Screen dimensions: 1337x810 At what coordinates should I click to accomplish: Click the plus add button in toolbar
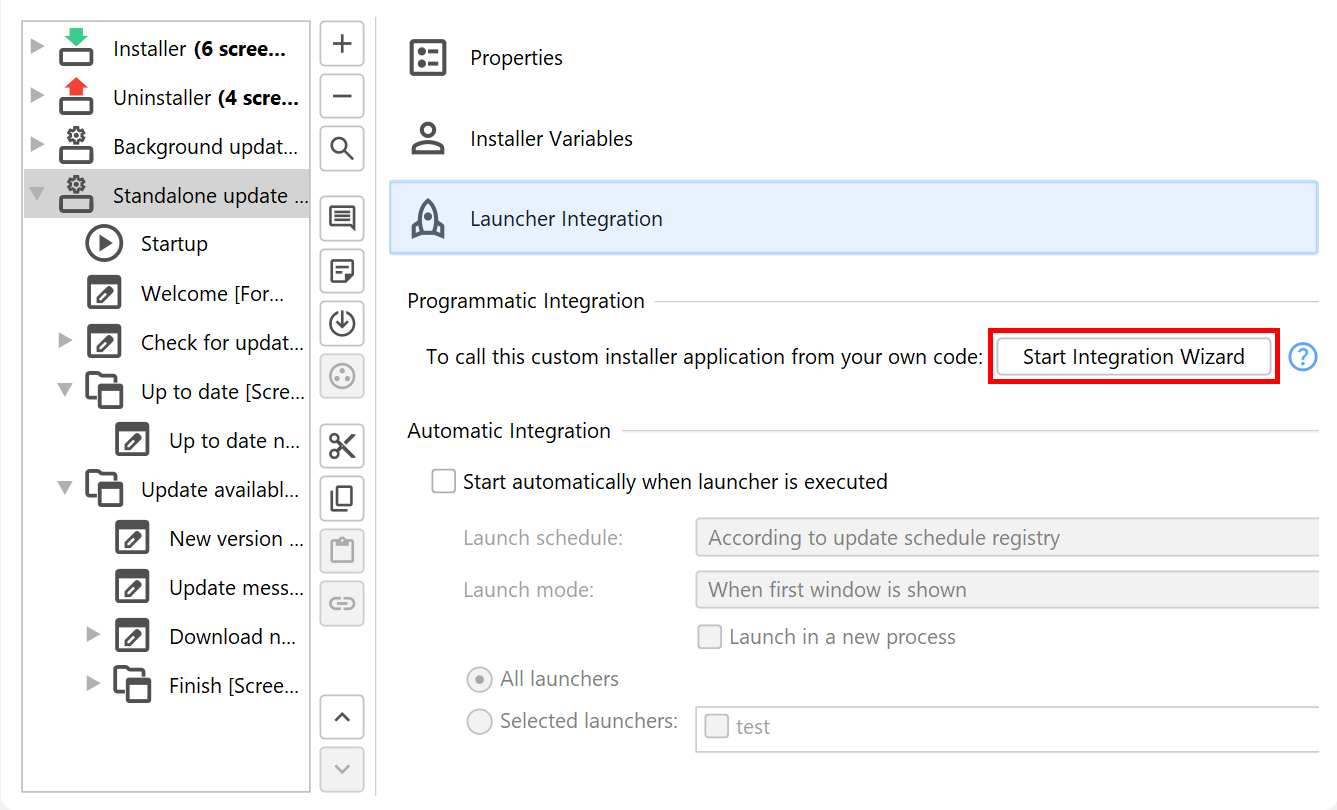tap(342, 44)
